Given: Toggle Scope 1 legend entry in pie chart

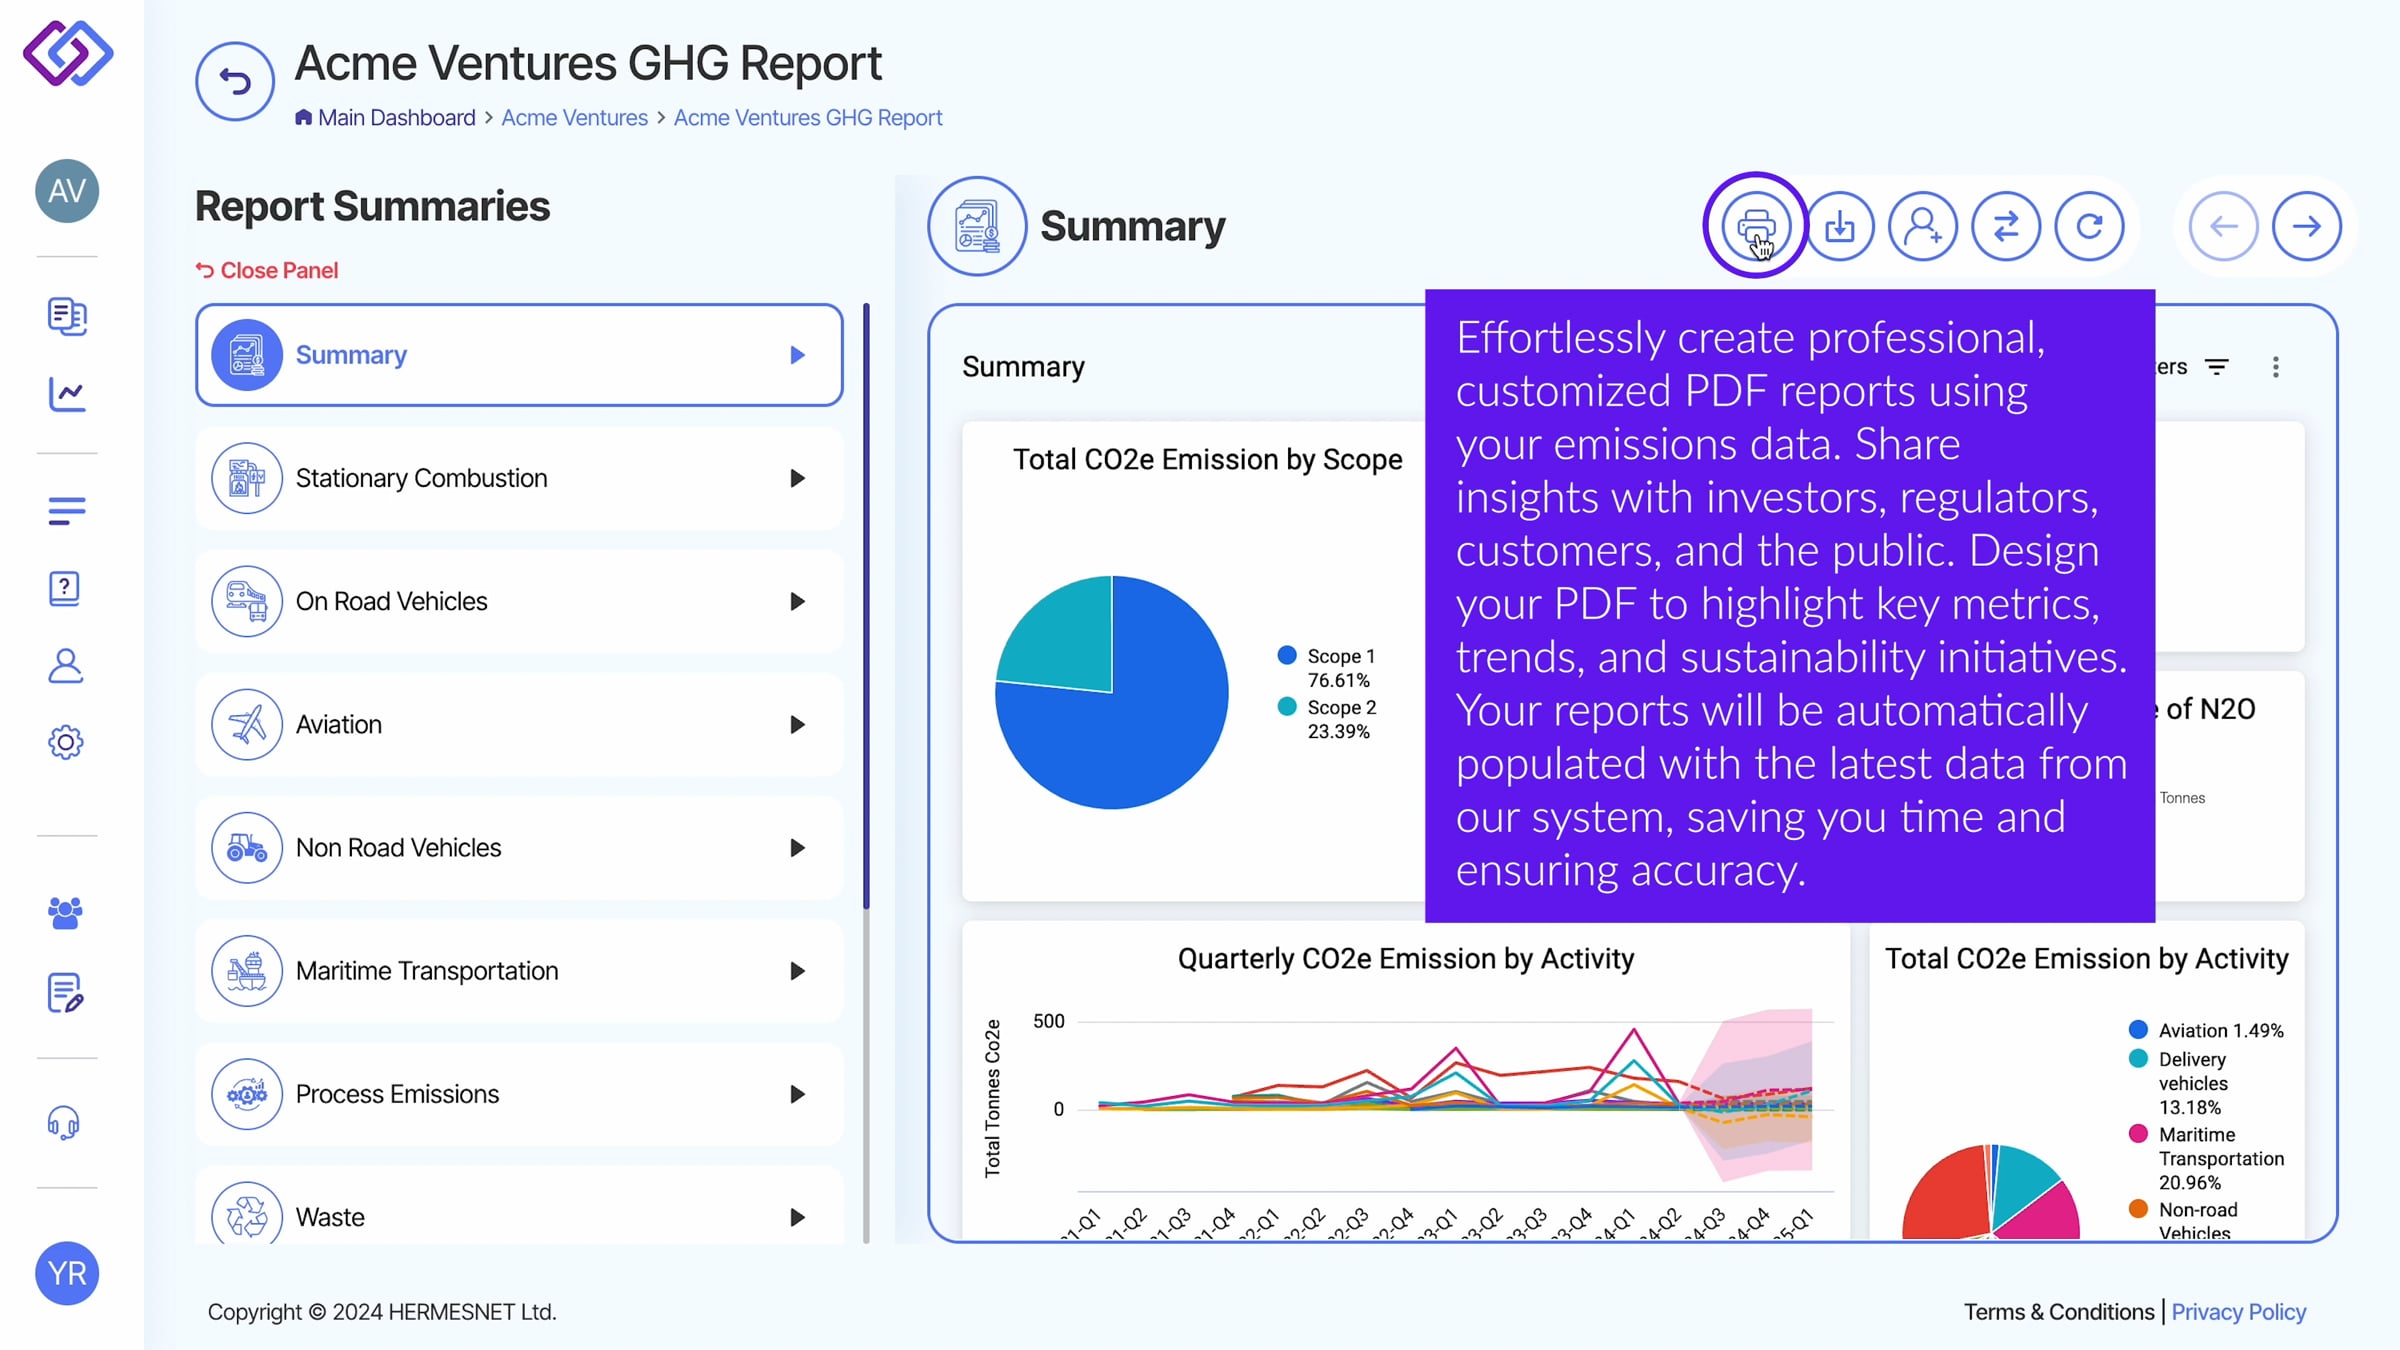Looking at the screenshot, I should click(1340, 656).
